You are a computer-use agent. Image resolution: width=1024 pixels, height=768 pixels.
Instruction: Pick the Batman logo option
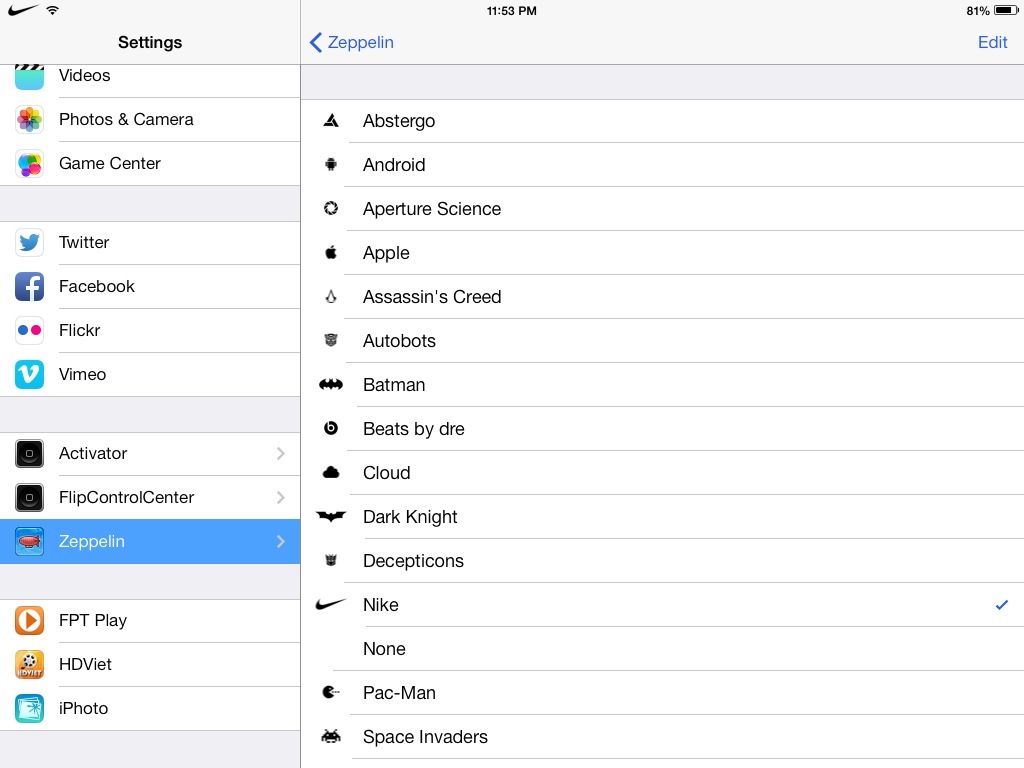point(662,385)
